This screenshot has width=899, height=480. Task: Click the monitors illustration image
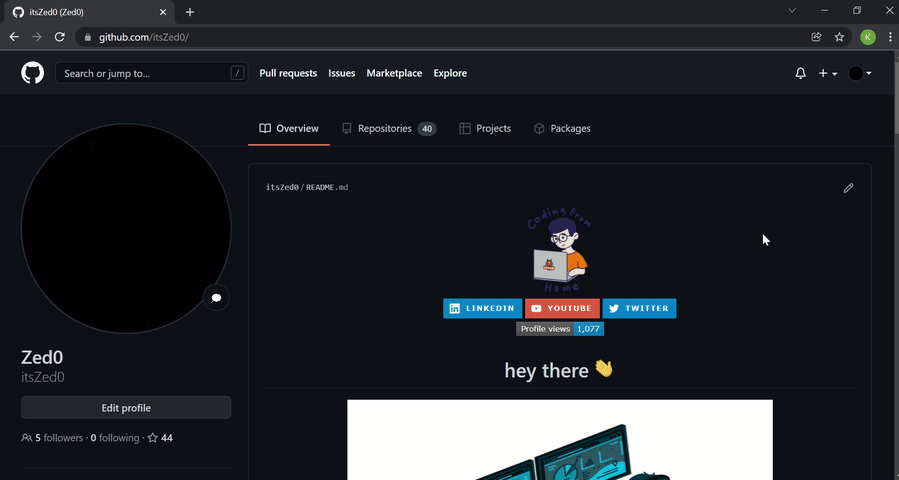[x=560, y=440]
